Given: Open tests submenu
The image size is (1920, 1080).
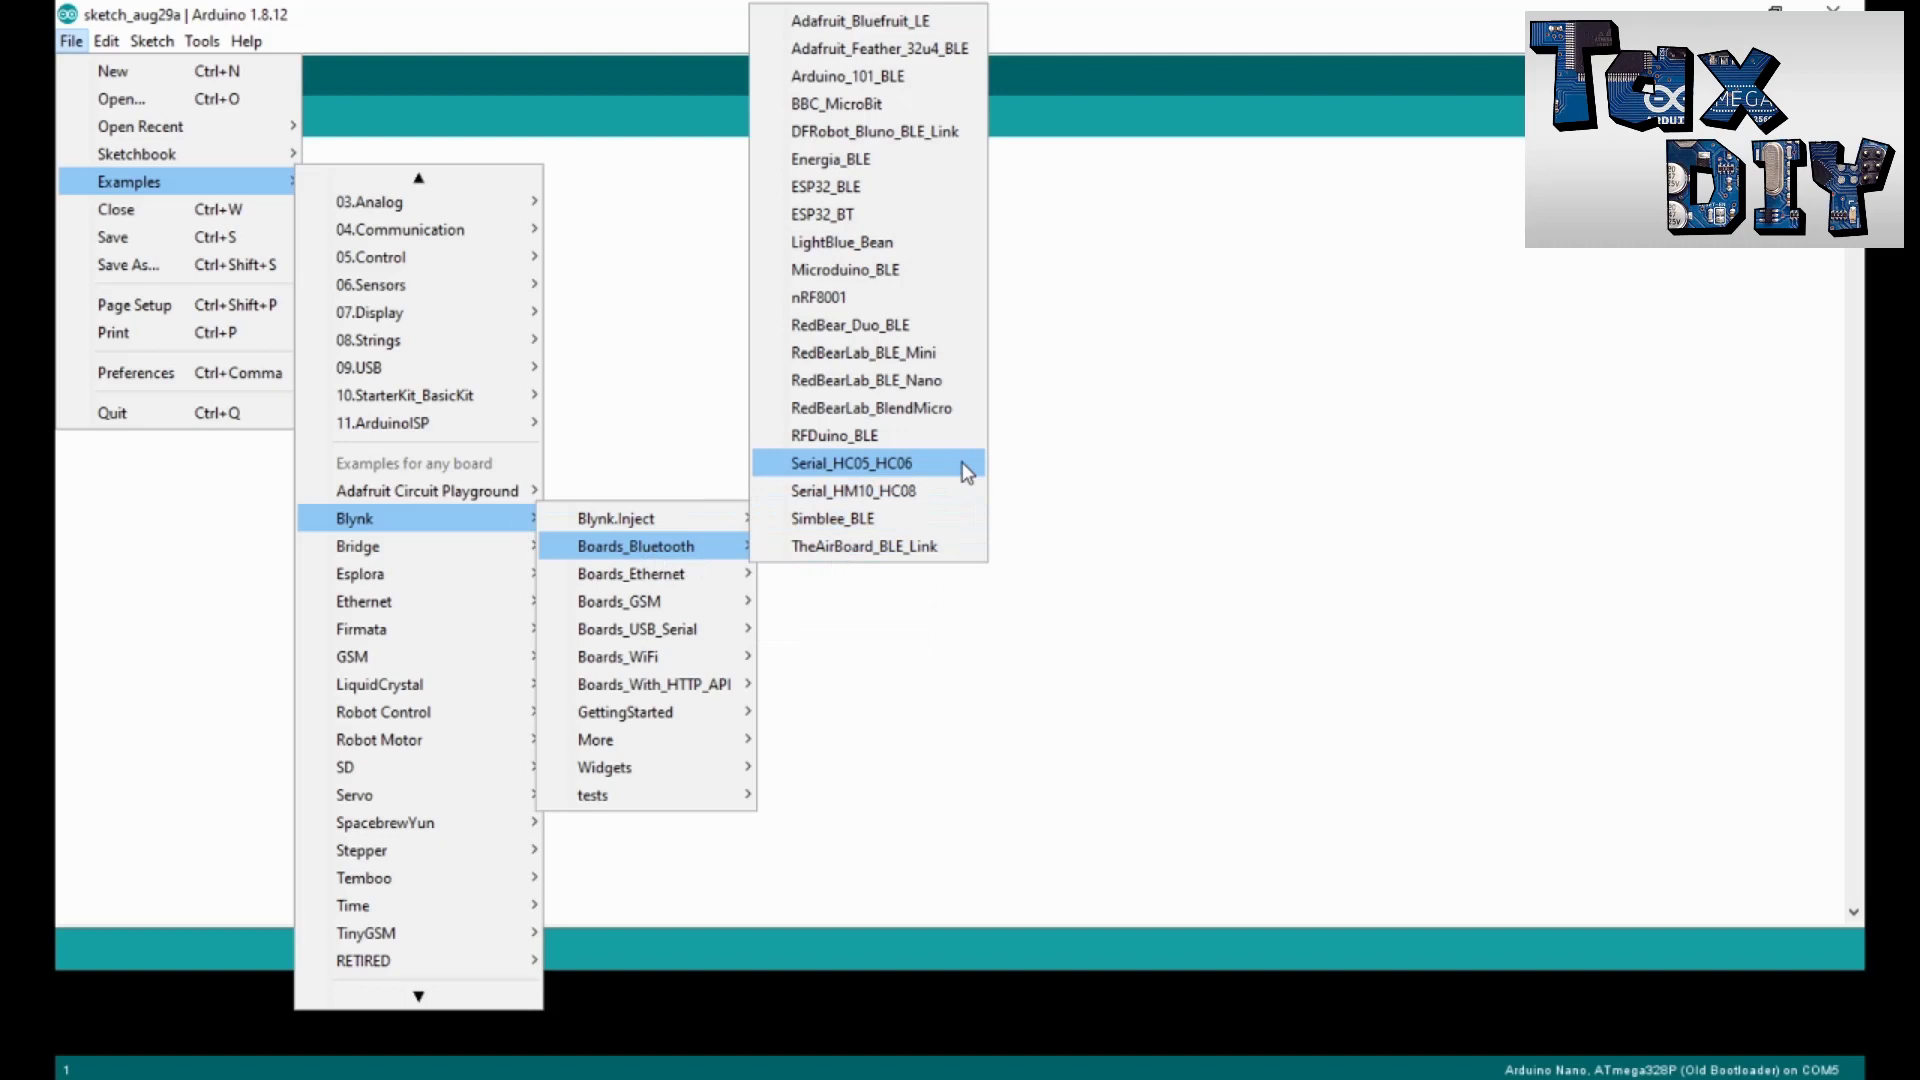Looking at the screenshot, I should [x=647, y=796].
